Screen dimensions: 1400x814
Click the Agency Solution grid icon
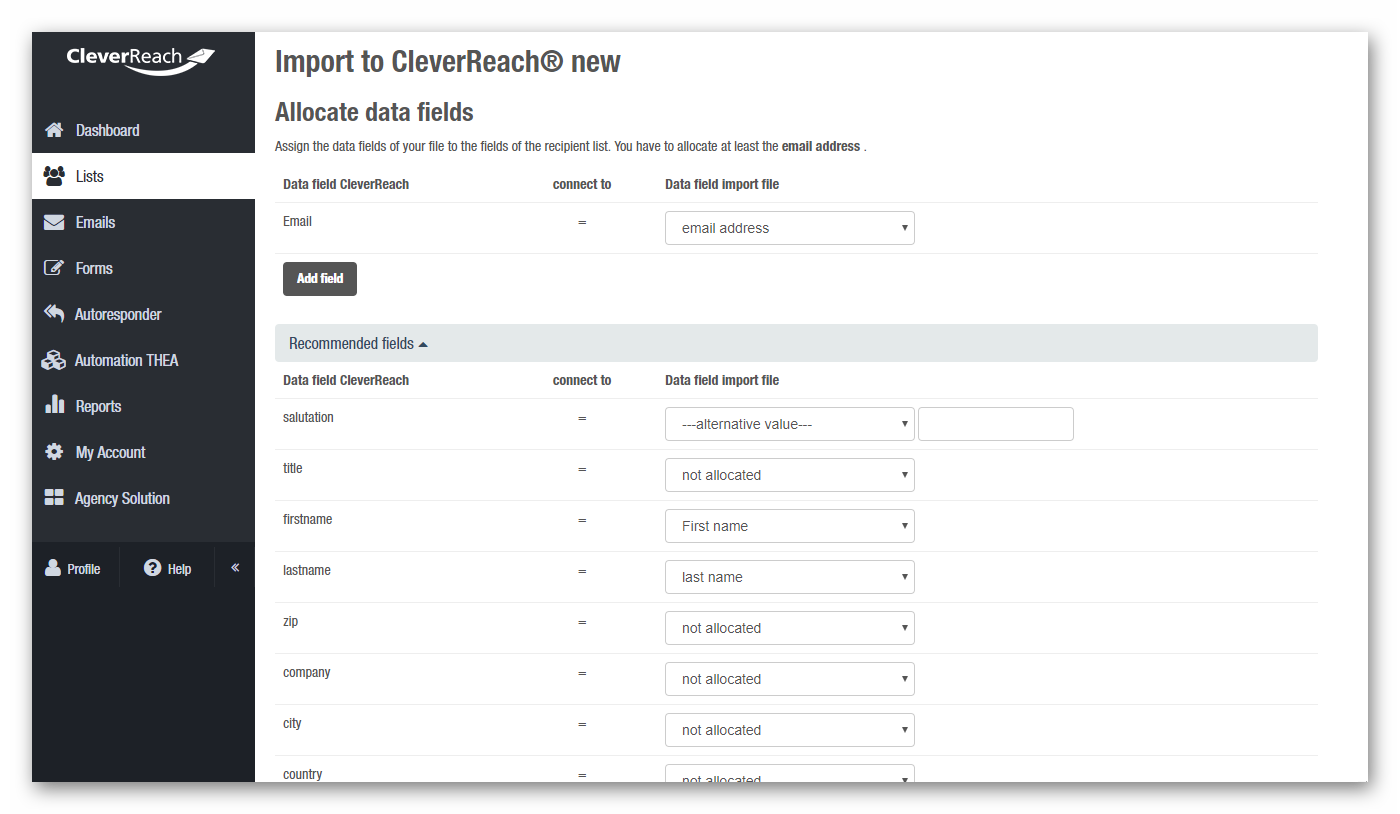point(54,498)
